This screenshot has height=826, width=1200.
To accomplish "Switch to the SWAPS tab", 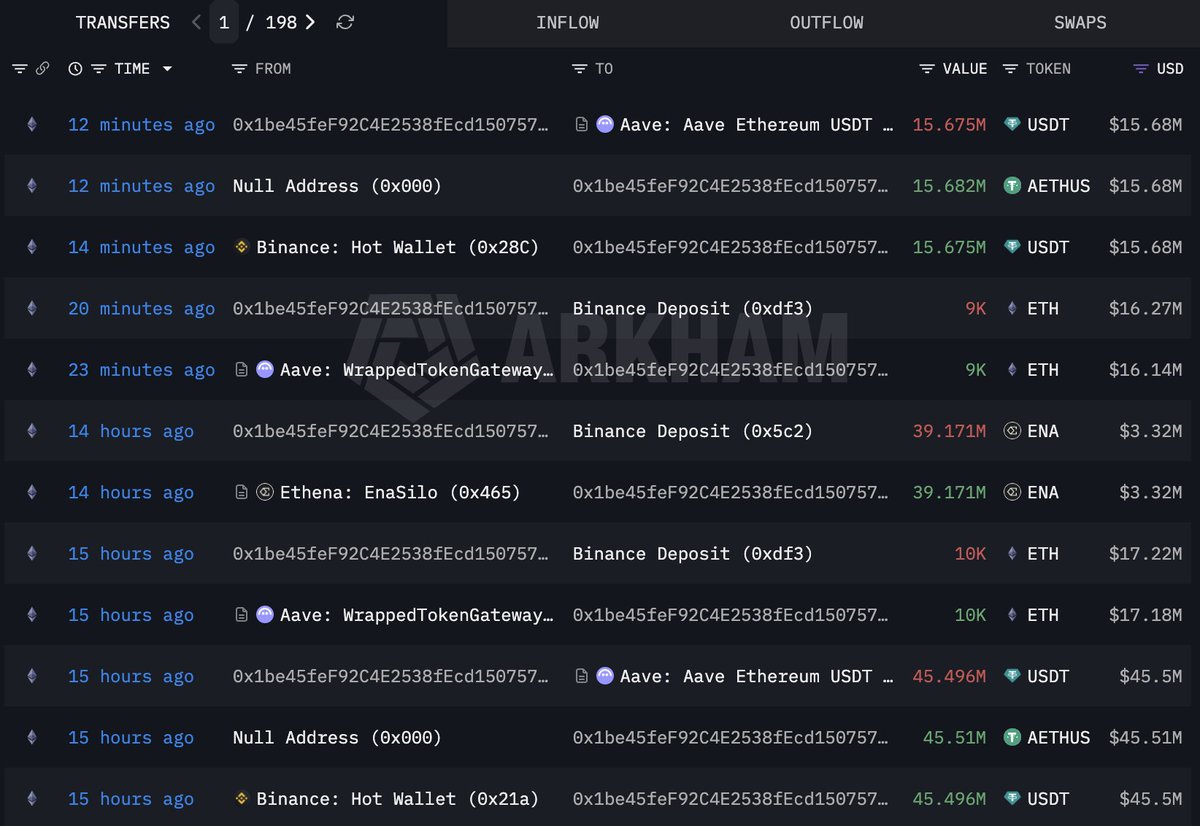I will [1080, 22].
